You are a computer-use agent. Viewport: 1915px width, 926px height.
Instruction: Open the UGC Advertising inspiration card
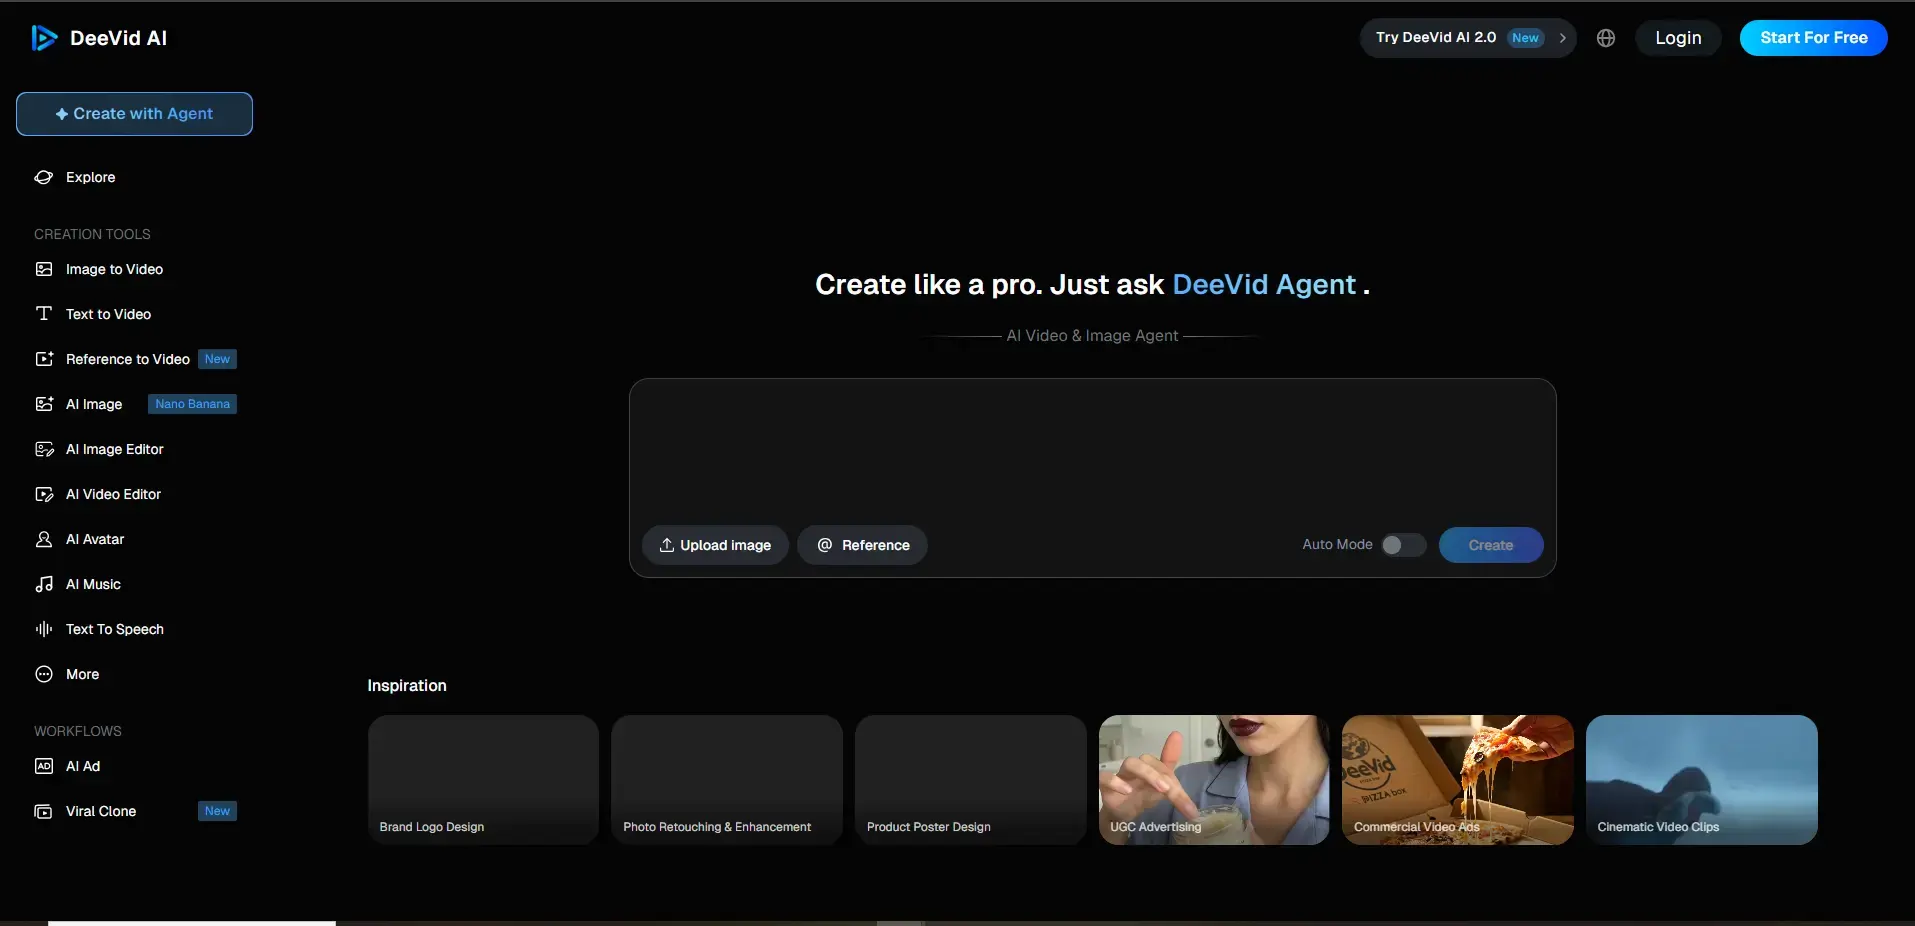point(1214,780)
